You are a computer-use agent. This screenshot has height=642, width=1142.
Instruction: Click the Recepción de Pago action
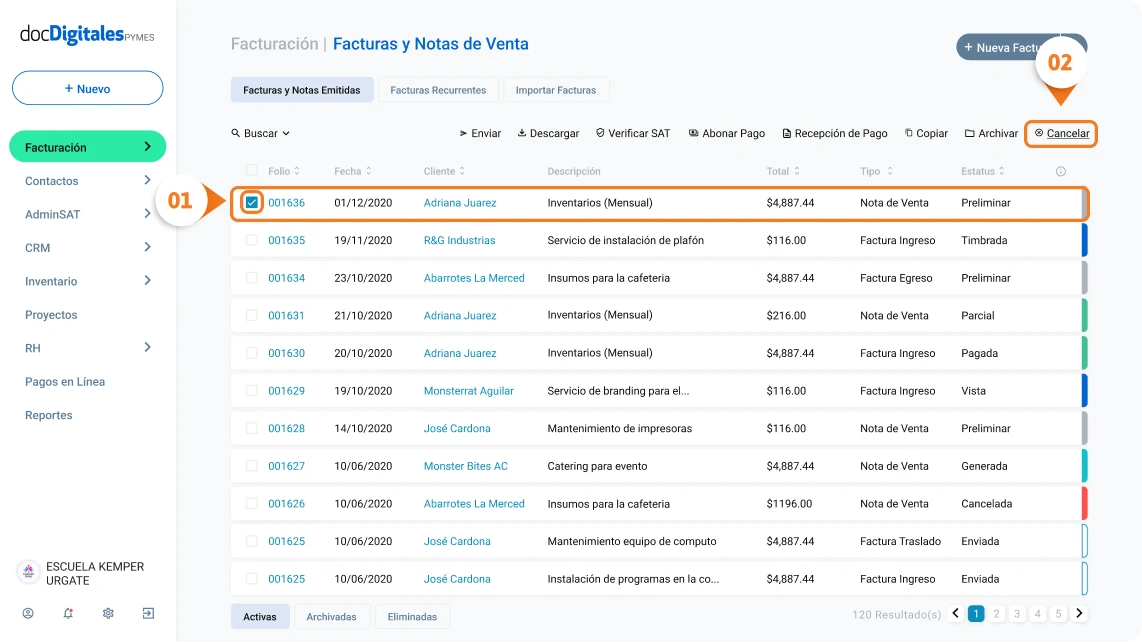835,133
